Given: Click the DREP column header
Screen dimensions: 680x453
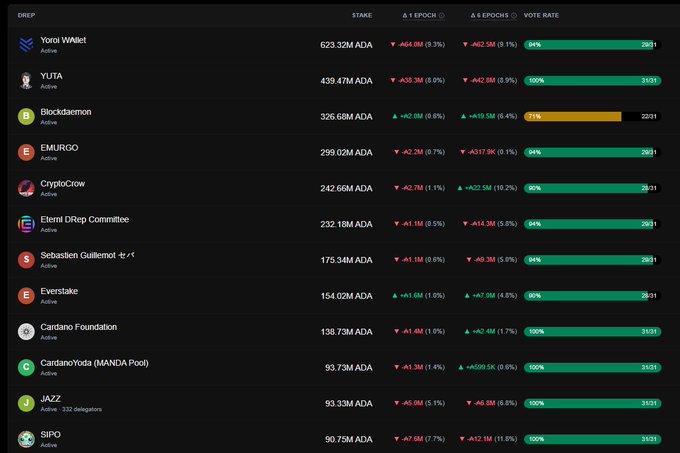Looking at the screenshot, I should point(26,15).
